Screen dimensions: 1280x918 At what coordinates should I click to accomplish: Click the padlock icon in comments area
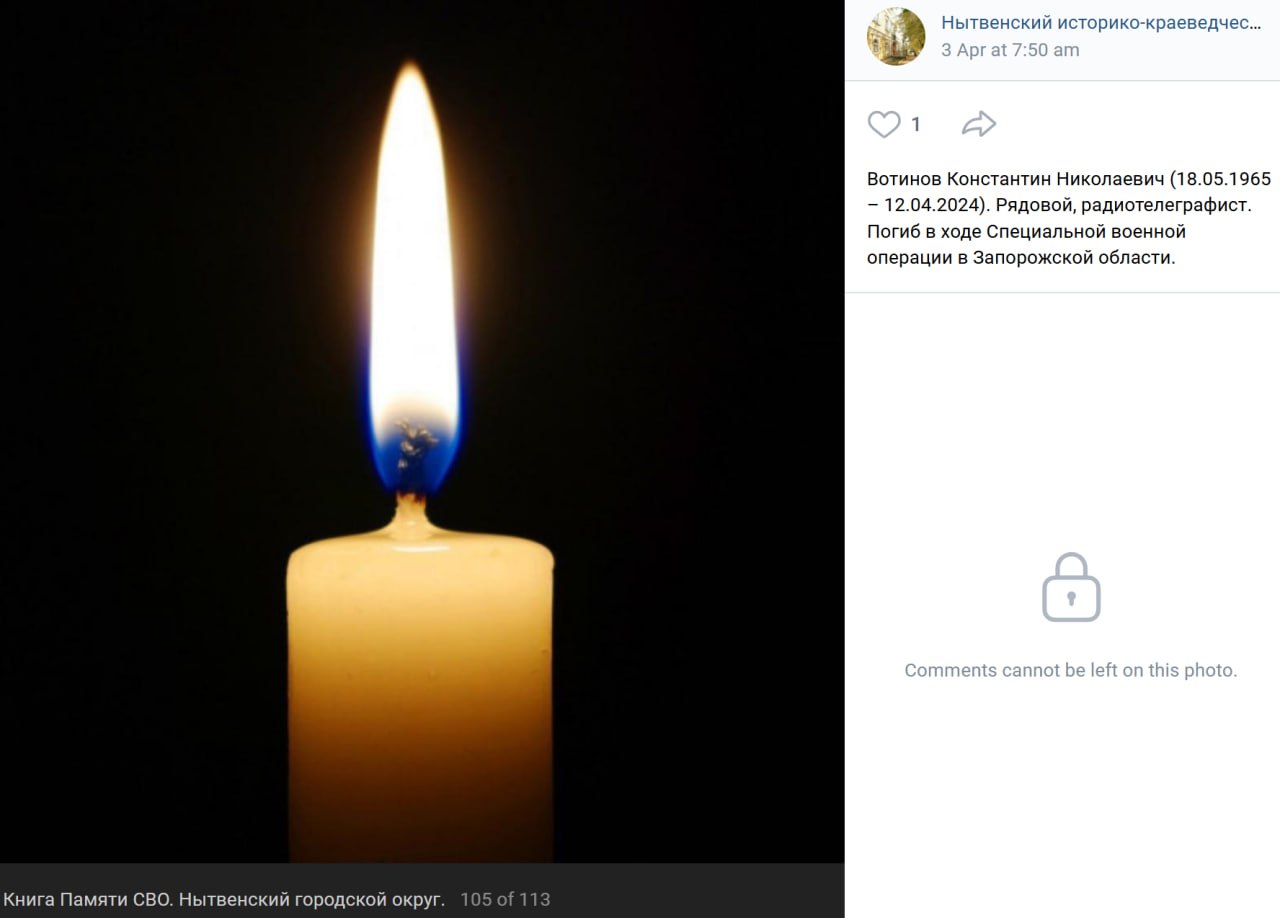pos(1071,587)
